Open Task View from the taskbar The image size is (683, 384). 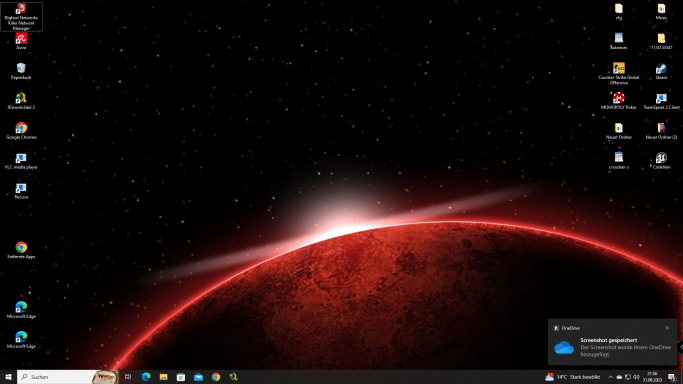128,377
